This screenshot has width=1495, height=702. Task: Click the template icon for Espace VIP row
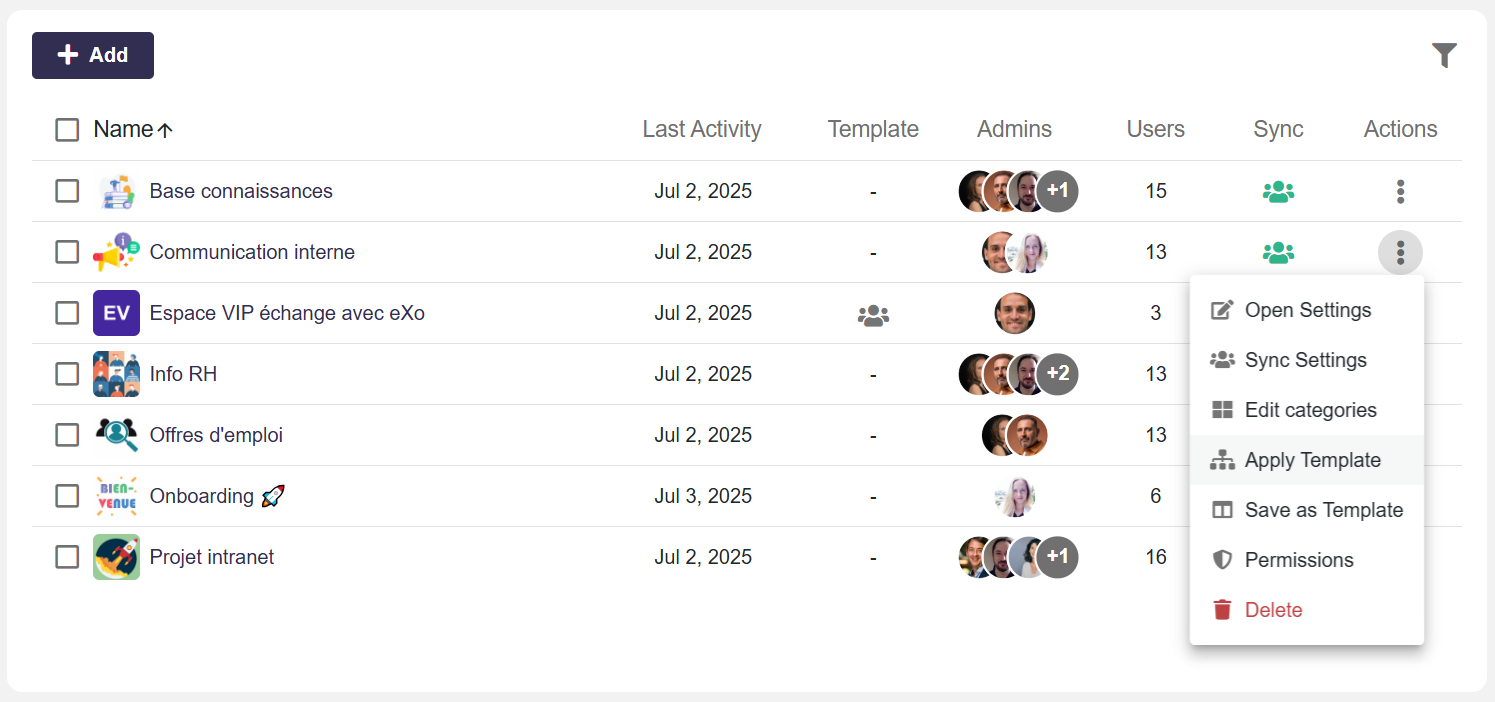coord(873,314)
